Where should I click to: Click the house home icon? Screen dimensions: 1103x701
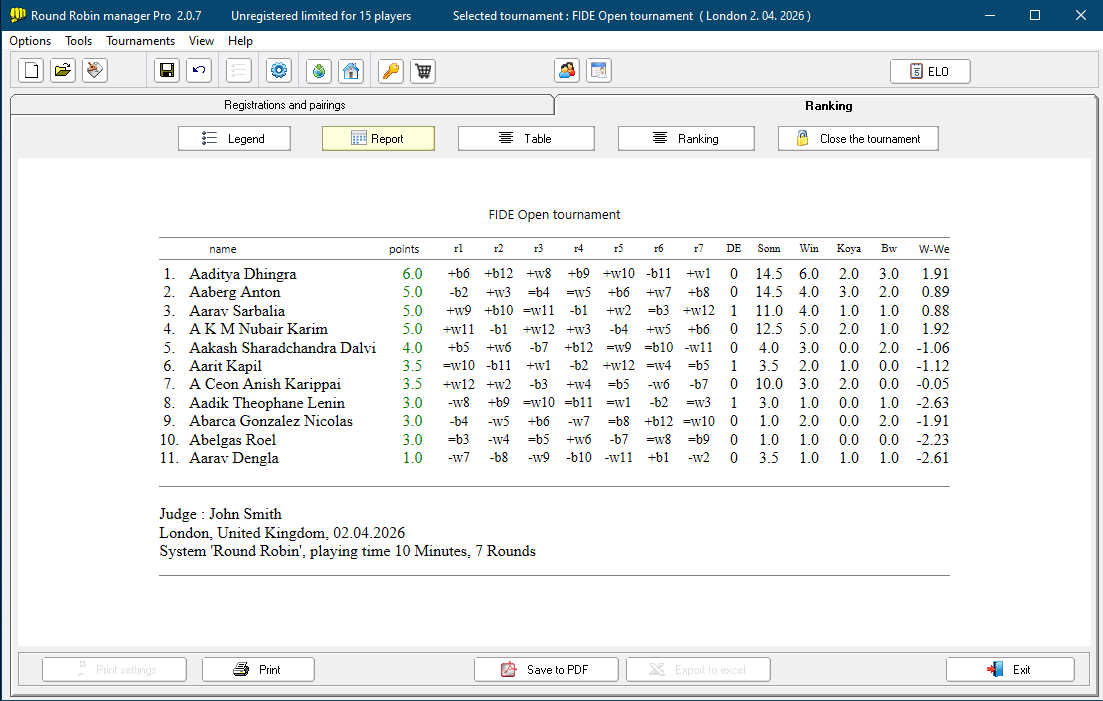(351, 71)
